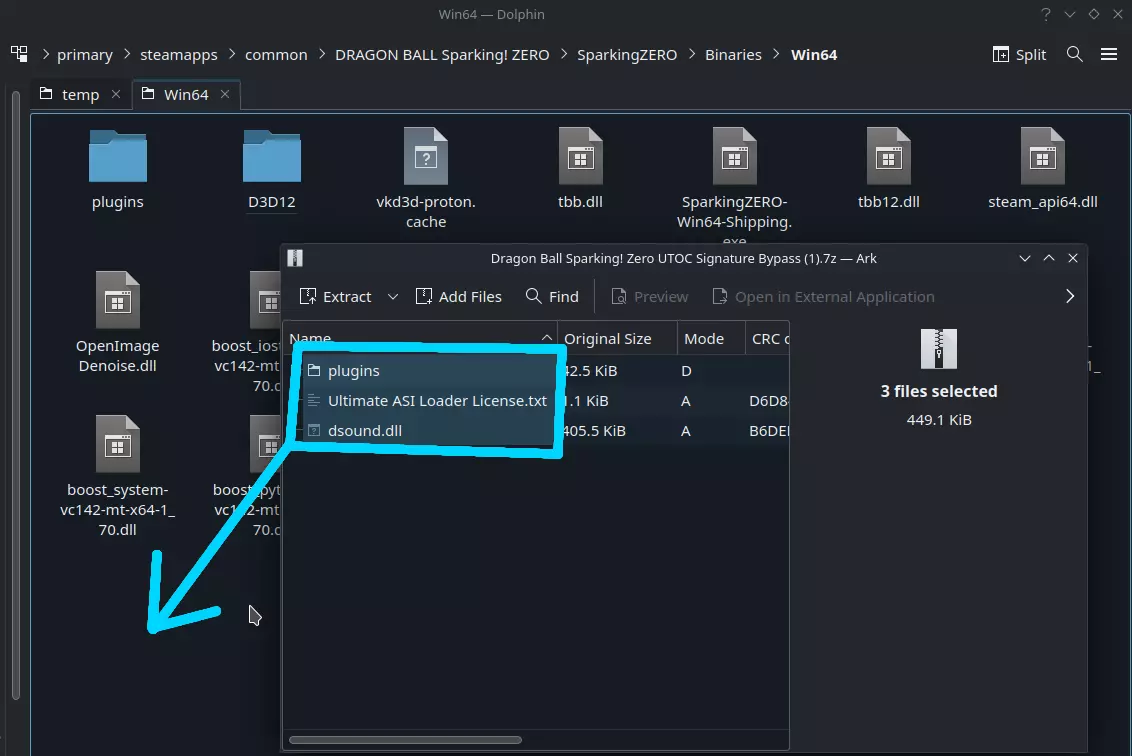The height and width of the screenshot is (756, 1132).
Task: Select the SparkingZERO-Win64-Shipping.exe file
Action: pos(734,156)
